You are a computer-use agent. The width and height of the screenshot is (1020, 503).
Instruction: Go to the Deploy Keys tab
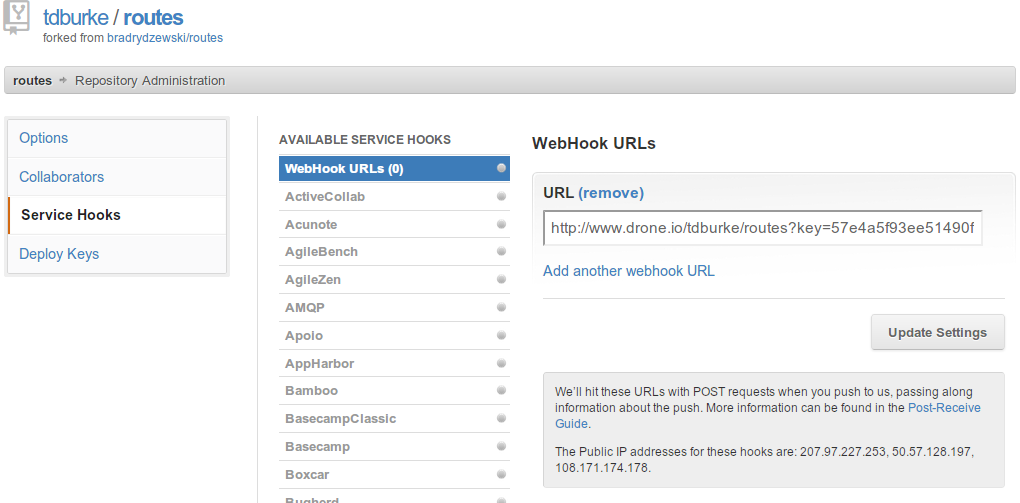pyautogui.click(x=59, y=254)
